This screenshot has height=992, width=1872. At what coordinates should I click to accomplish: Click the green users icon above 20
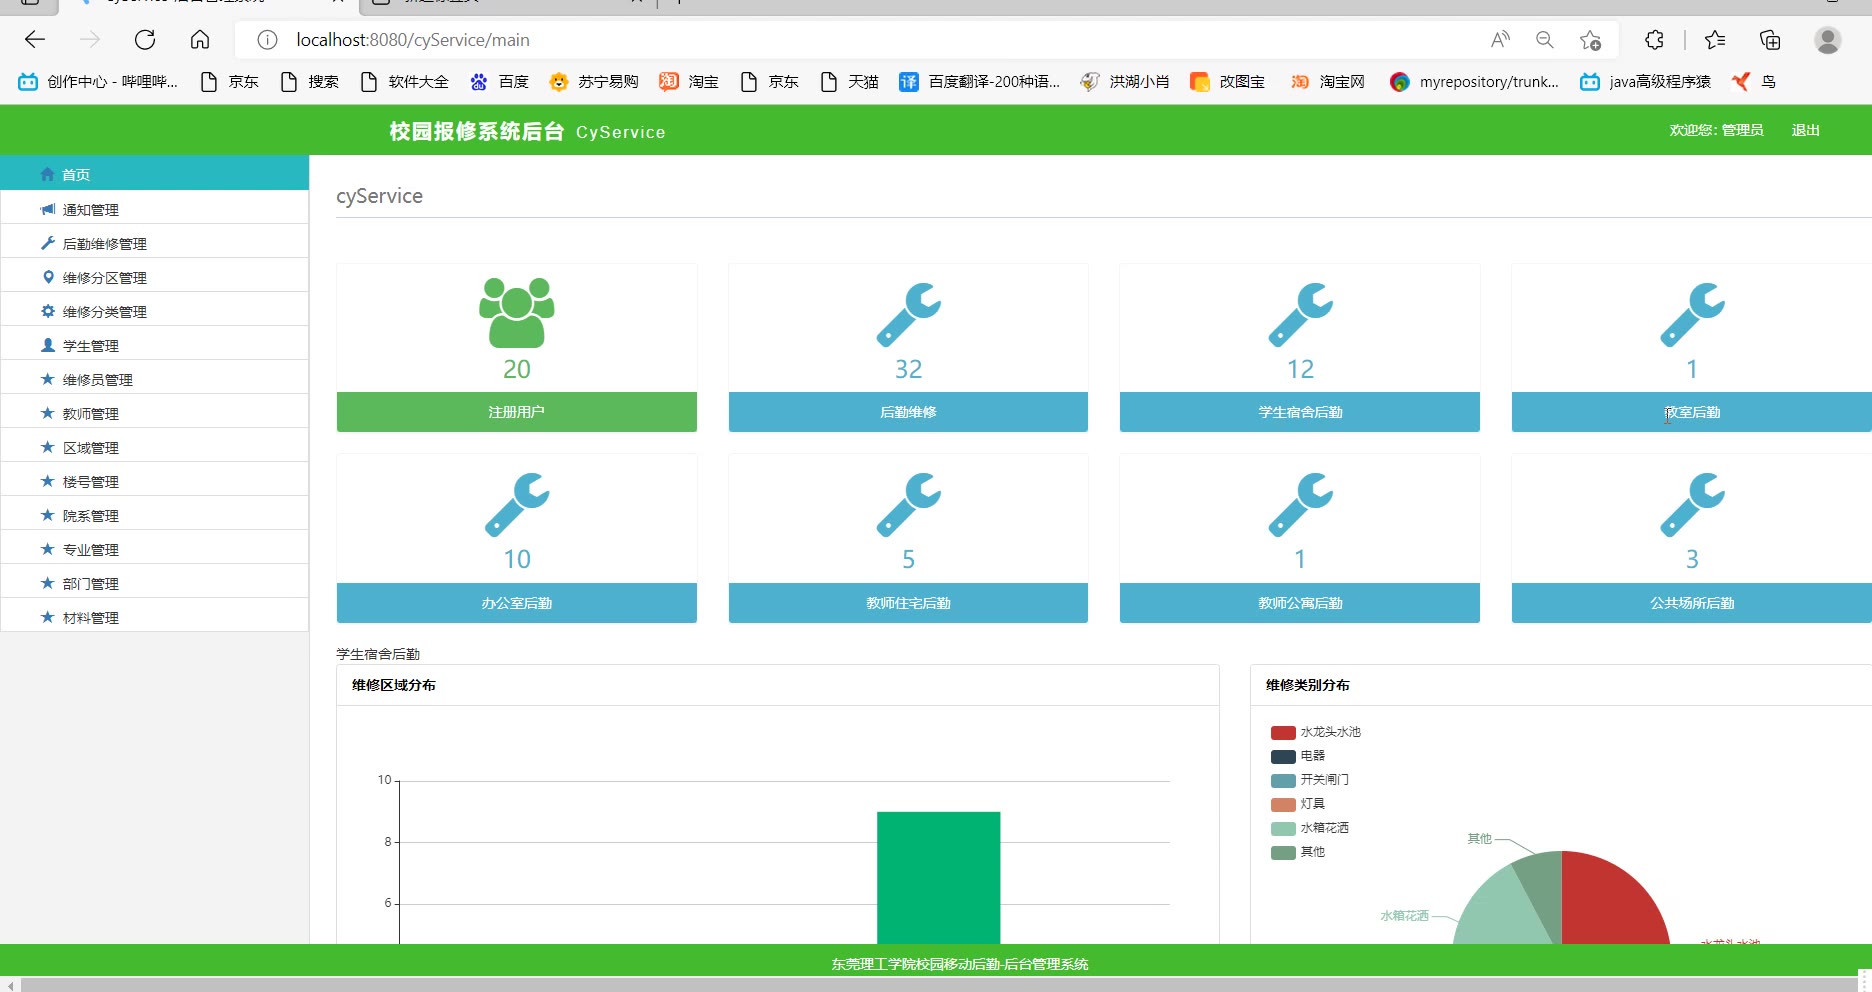pyautogui.click(x=517, y=312)
